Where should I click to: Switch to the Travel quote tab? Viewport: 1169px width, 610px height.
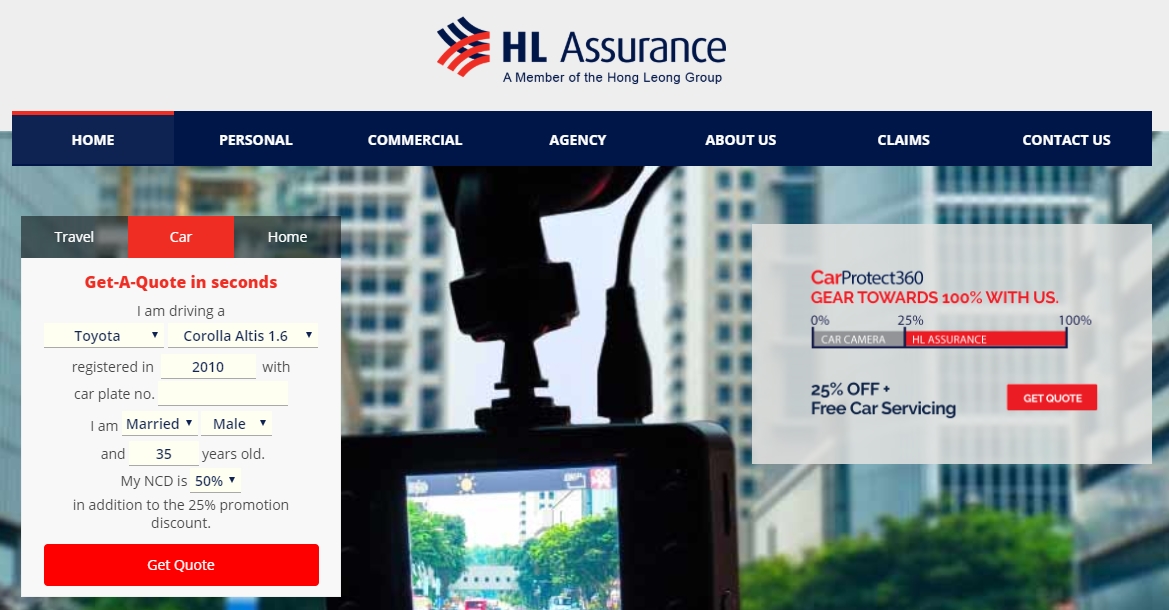[x=74, y=237]
